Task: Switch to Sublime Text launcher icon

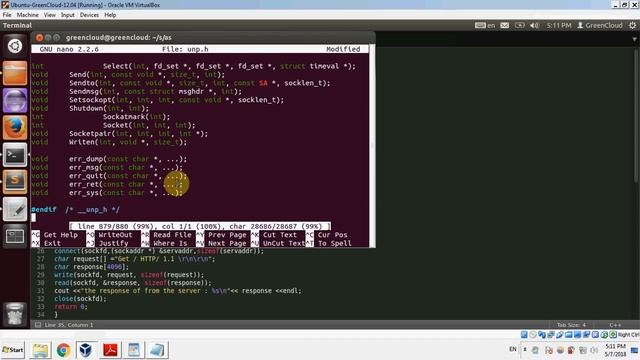Action: tap(15, 182)
